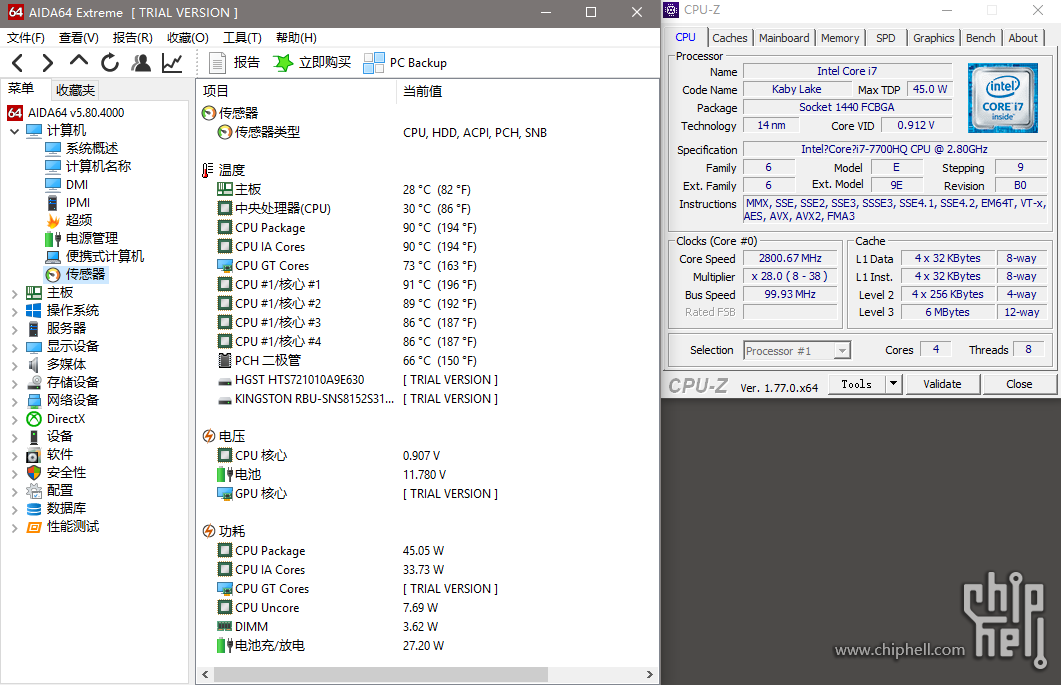Select the HGST HTS721010A9E630 row
1061x685 pixels.
pyautogui.click(x=358, y=380)
